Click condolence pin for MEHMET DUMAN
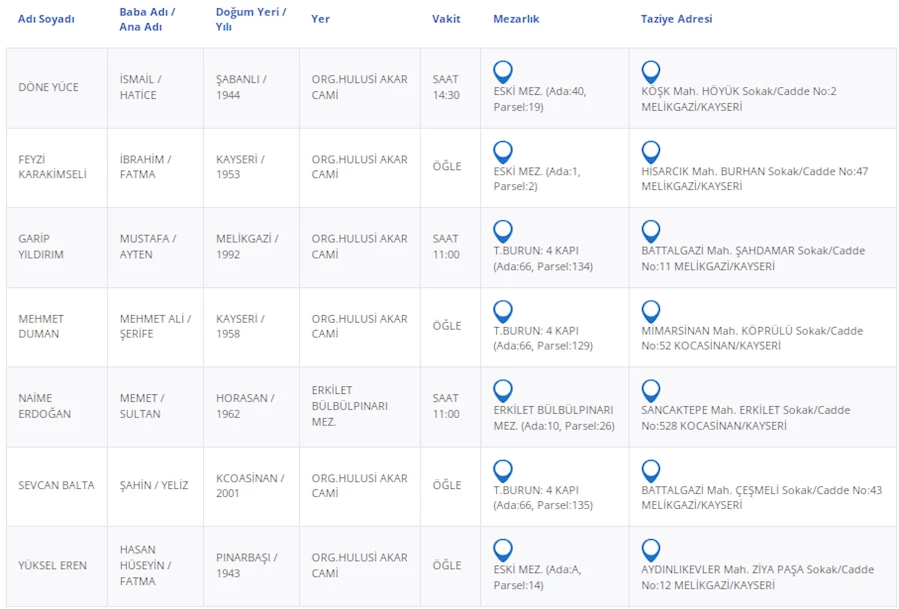899x609 pixels. pos(651,311)
